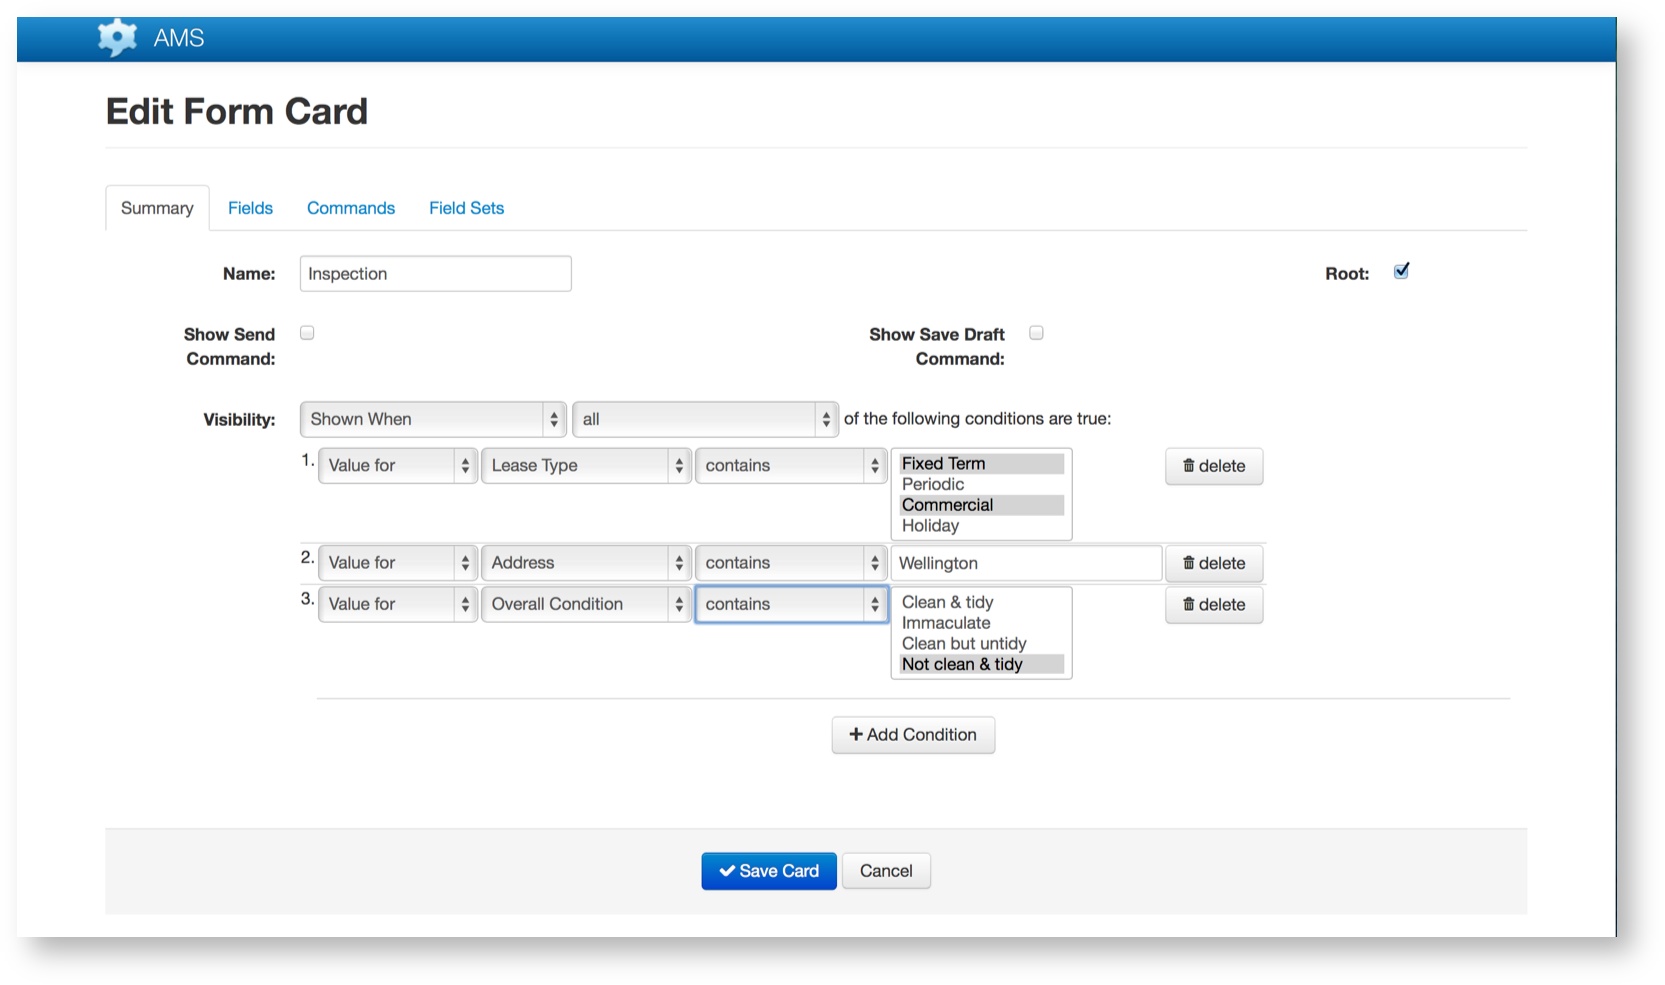Image resolution: width=1665 pixels, height=985 pixels.
Task: Delete the Address condition row
Action: pos(1213,563)
